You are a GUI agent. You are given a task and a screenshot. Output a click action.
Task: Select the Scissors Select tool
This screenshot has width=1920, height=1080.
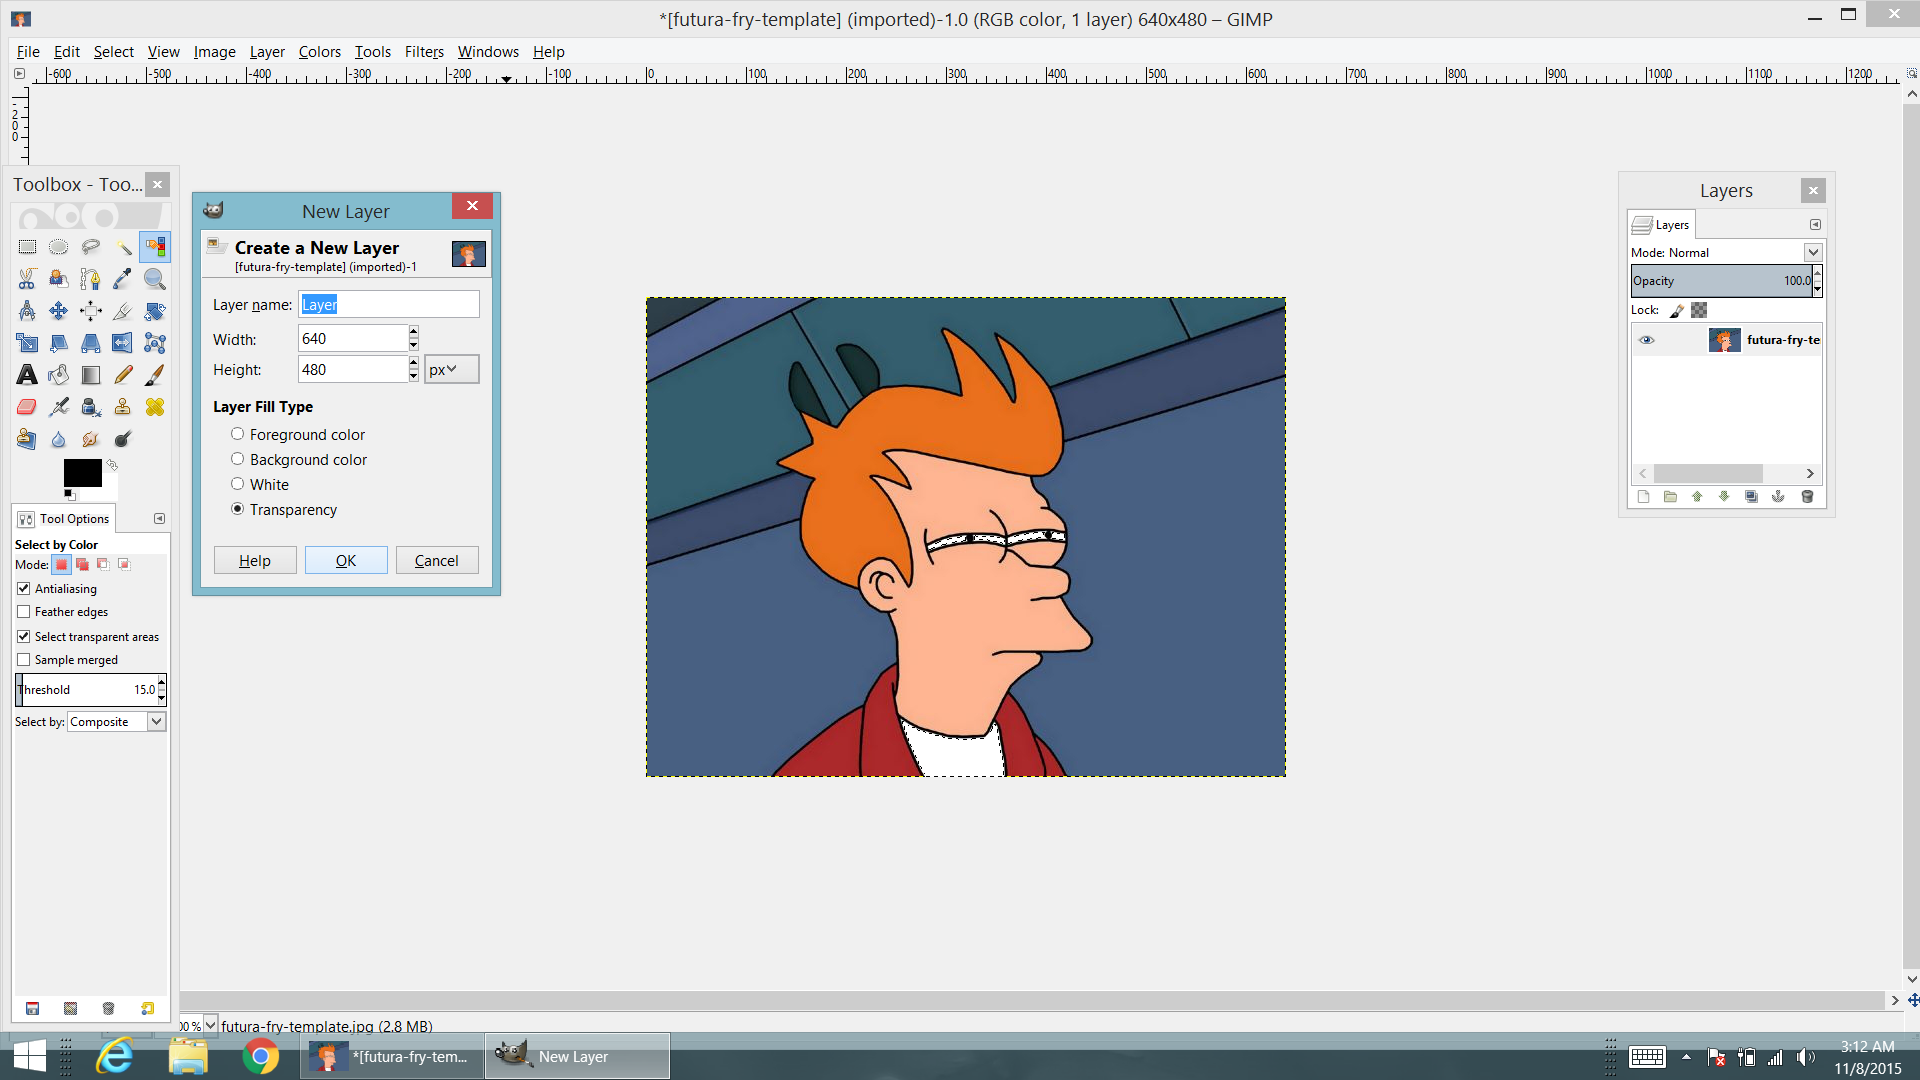[x=27, y=279]
